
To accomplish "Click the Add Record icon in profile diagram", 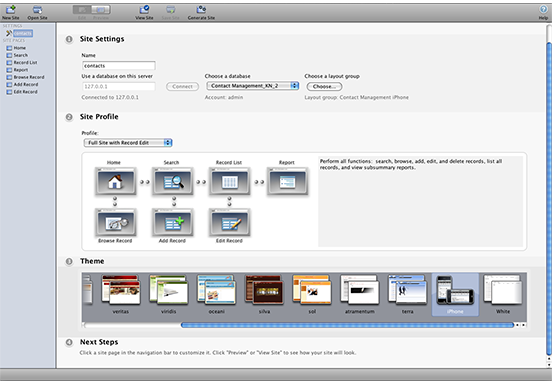I will pos(172,222).
